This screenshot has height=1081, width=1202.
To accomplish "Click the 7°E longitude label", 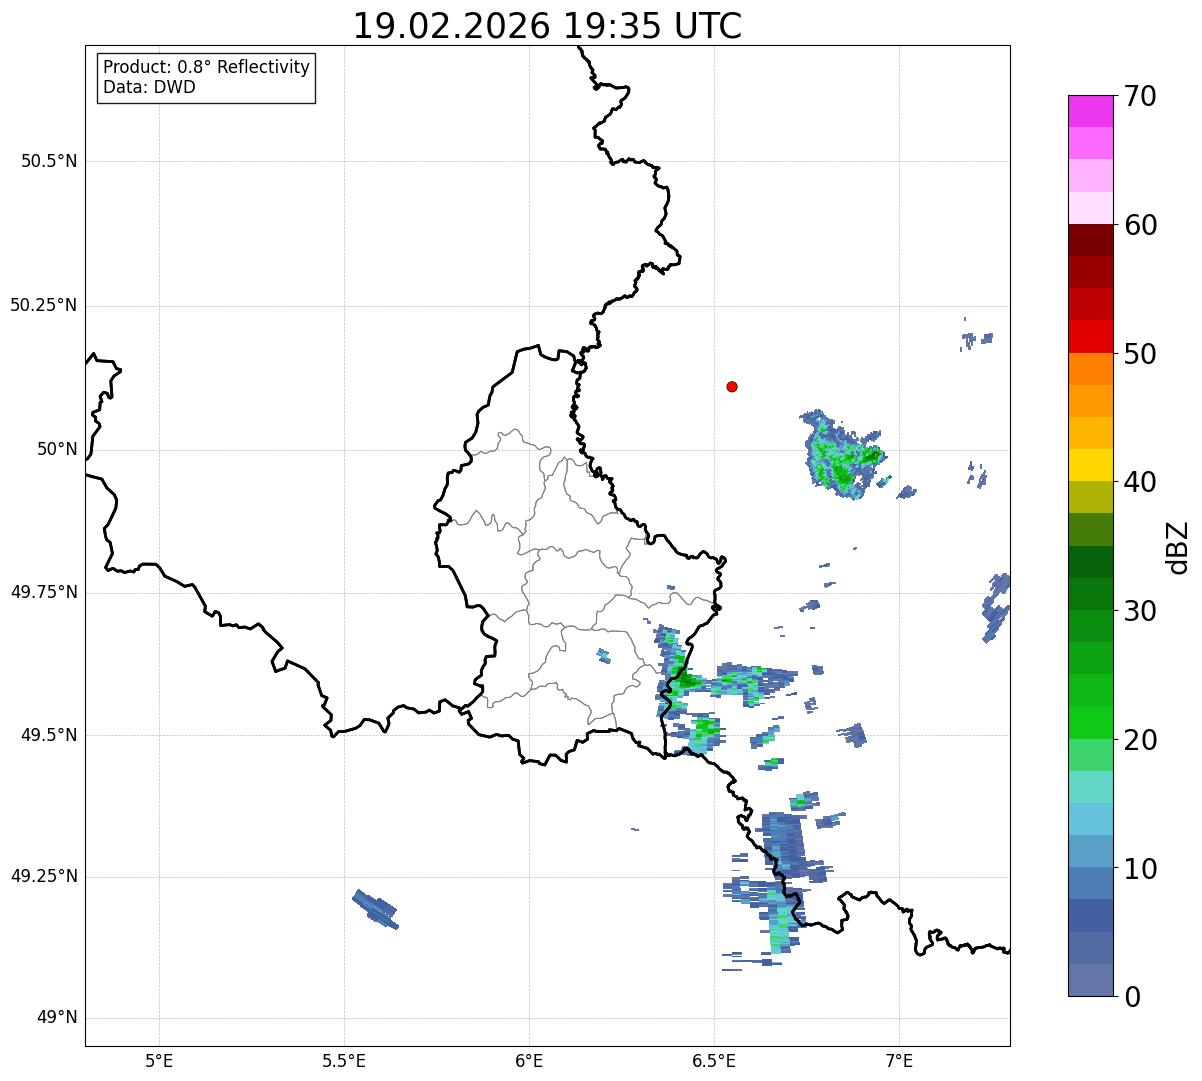I will tap(899, 1060).
